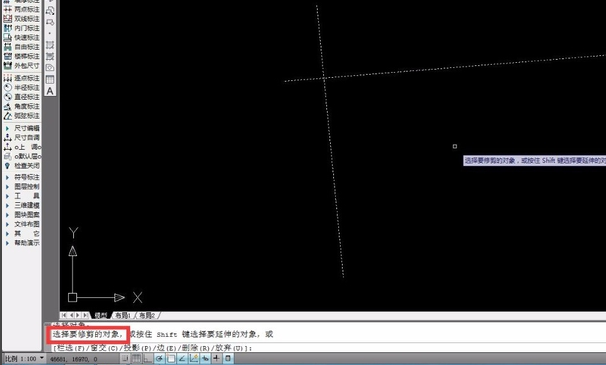Click the 尺寸自调 auto-adjust tool
Screen dimensions: 606x365
tap(22, 138)
